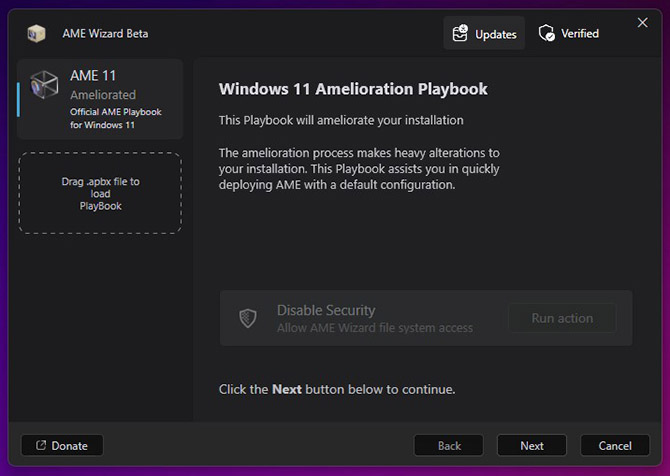Click the 'Drag .apbx file to load PlayBook' drop zone
Viewport: 670px width, 476px height.
(100, 193)
